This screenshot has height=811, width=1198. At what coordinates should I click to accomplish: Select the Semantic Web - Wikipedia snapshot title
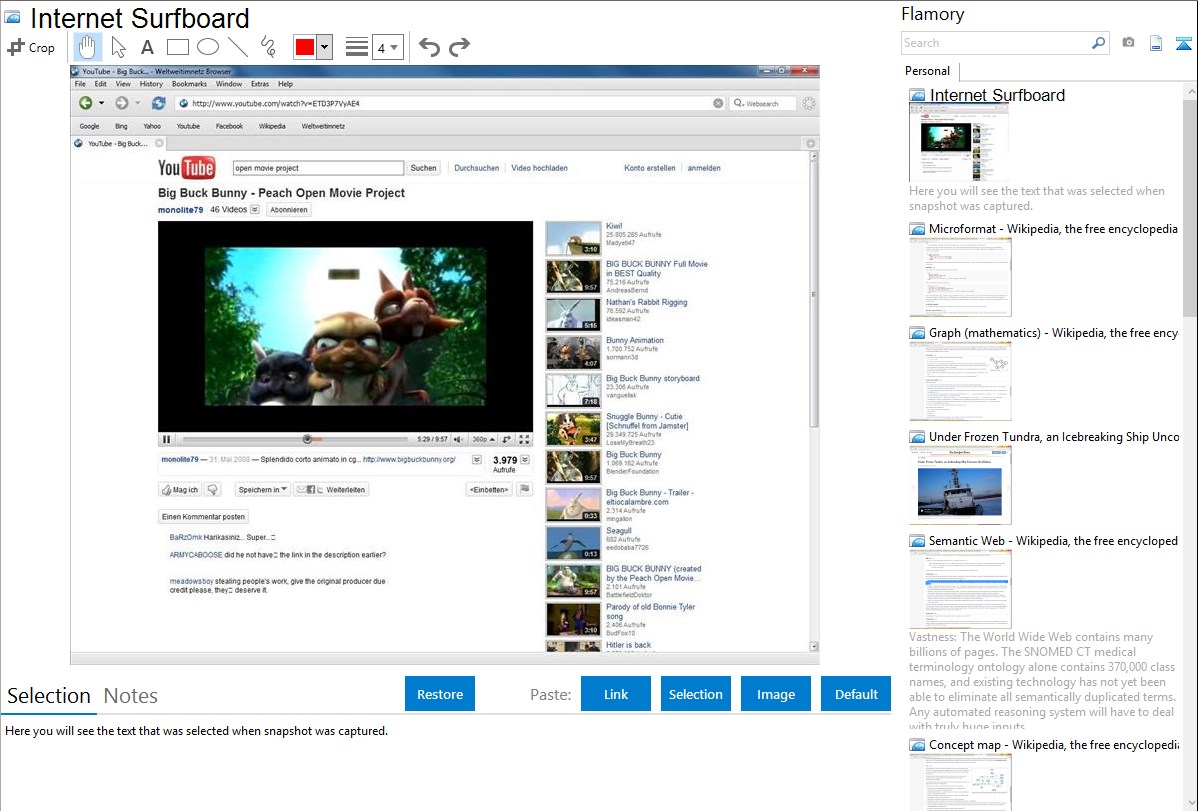1053,540
